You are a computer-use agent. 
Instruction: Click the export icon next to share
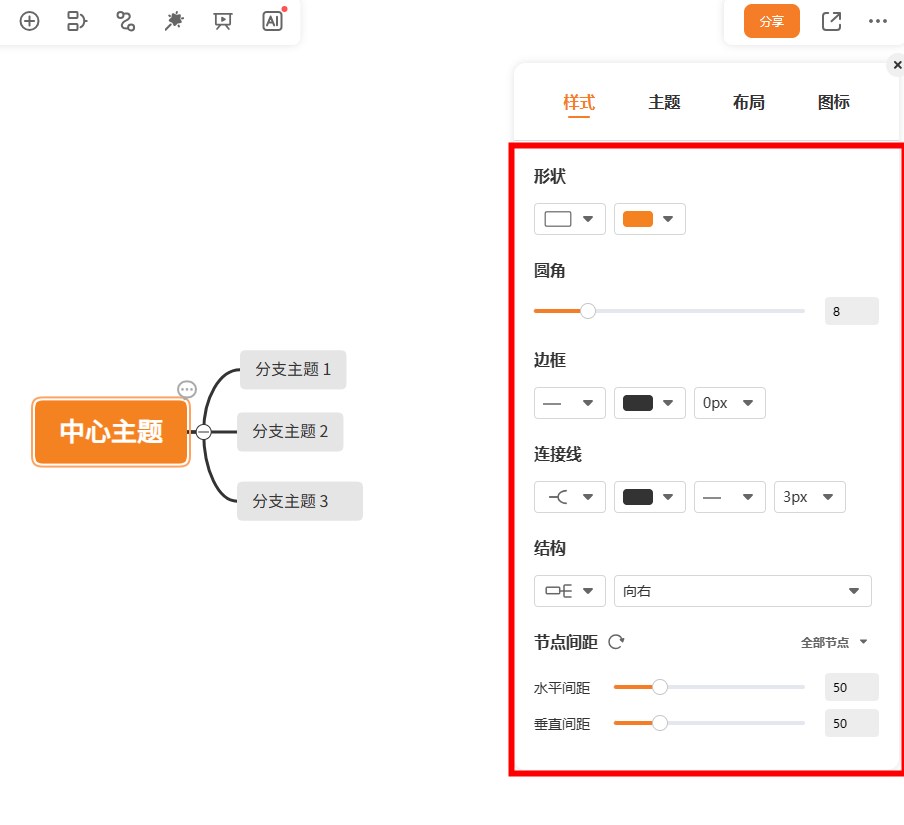pyautogui.click(x=831, y=21)
